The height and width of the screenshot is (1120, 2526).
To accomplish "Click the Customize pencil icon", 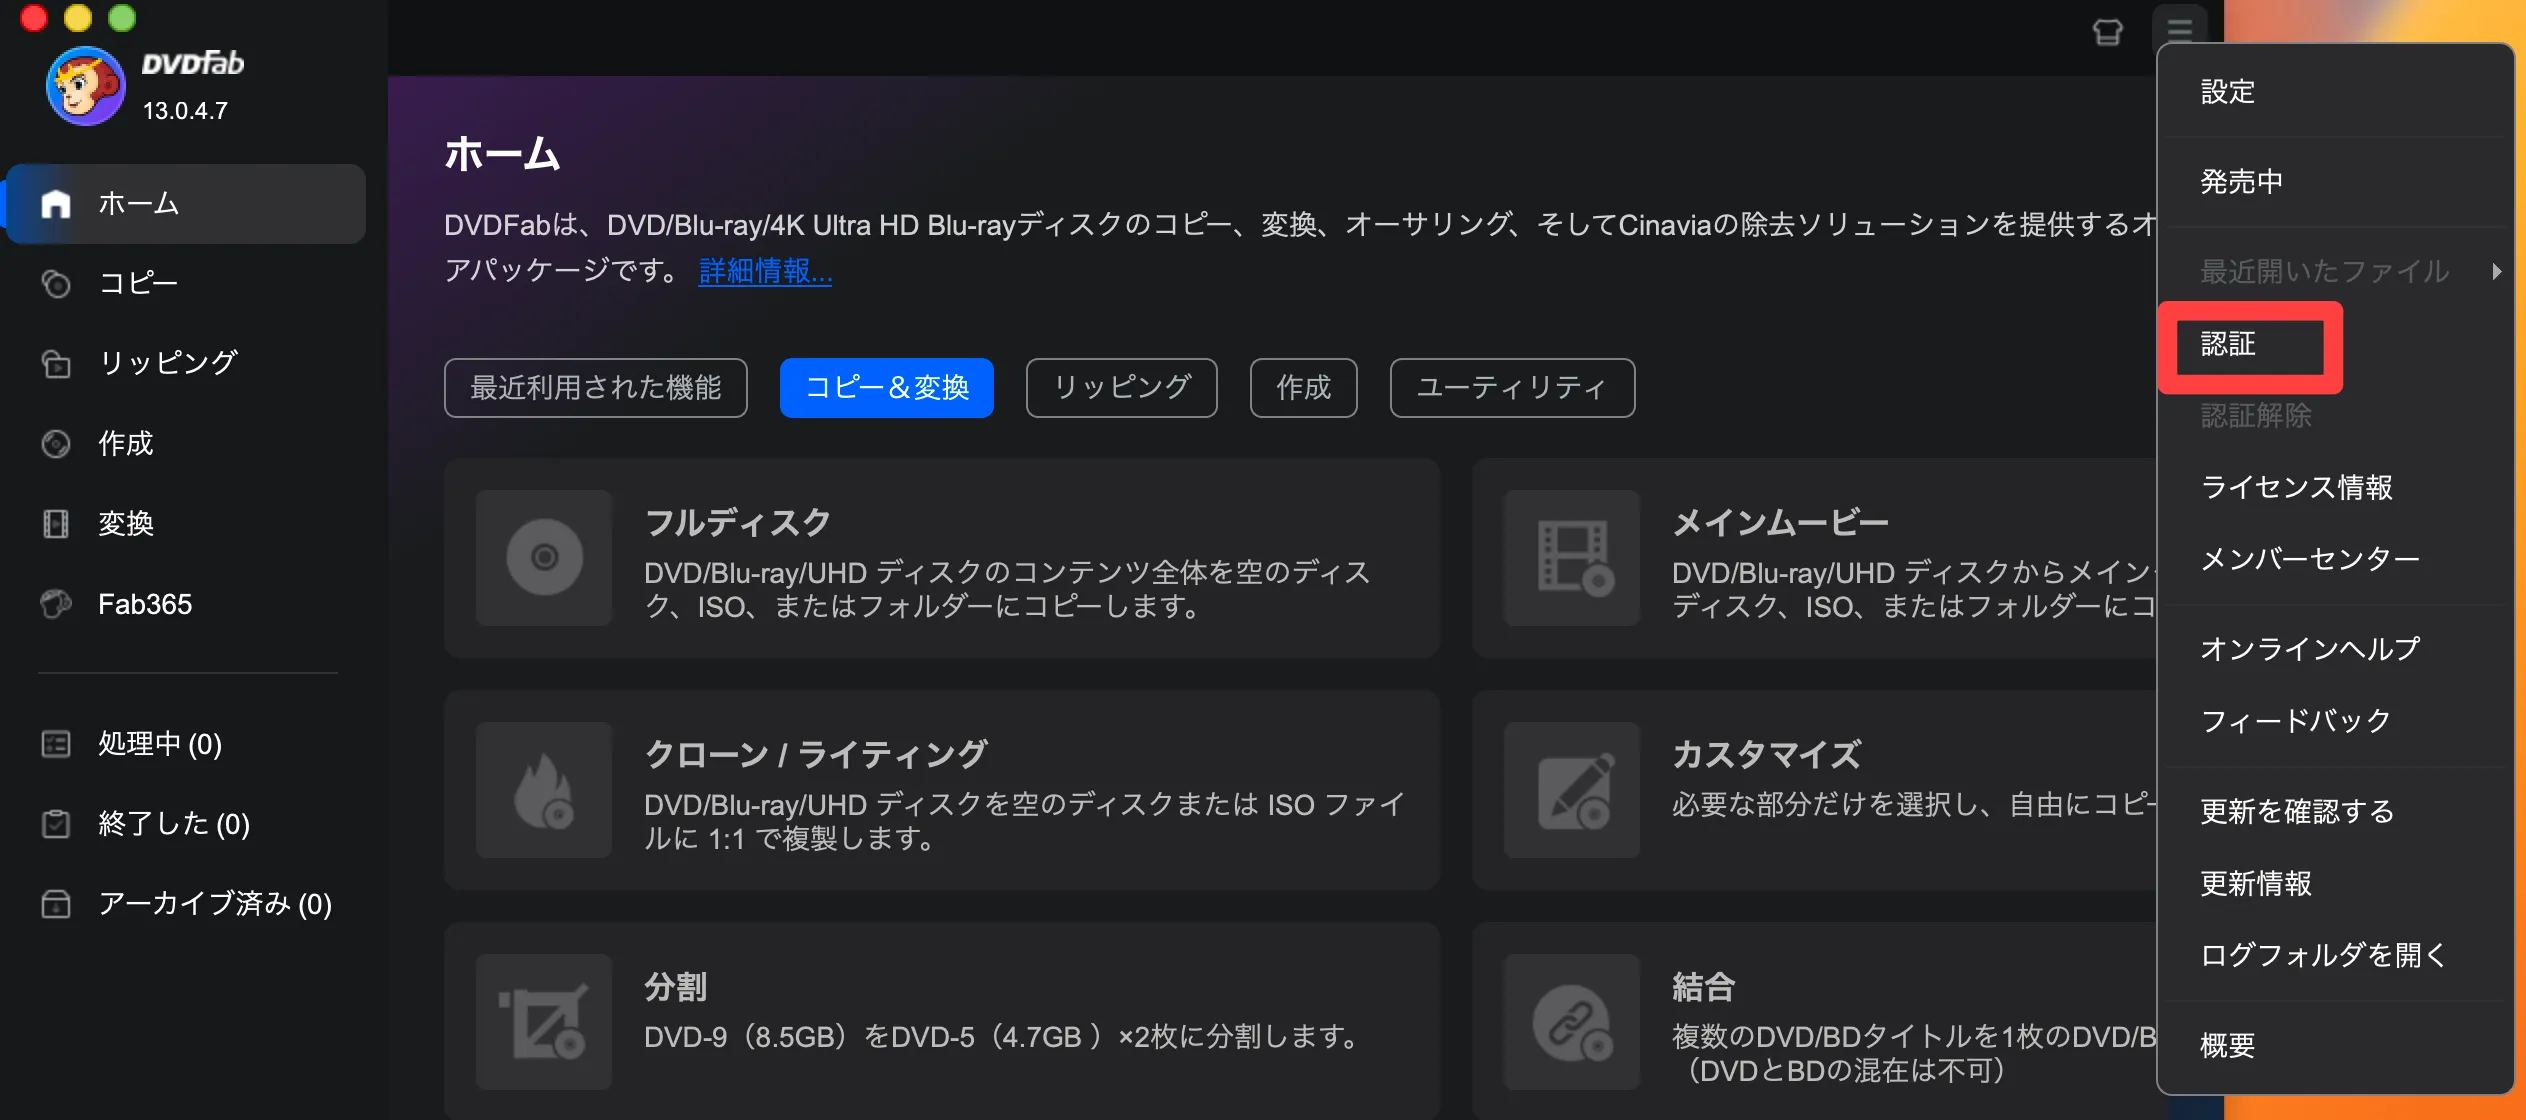I will click(x=1572, y=790).
